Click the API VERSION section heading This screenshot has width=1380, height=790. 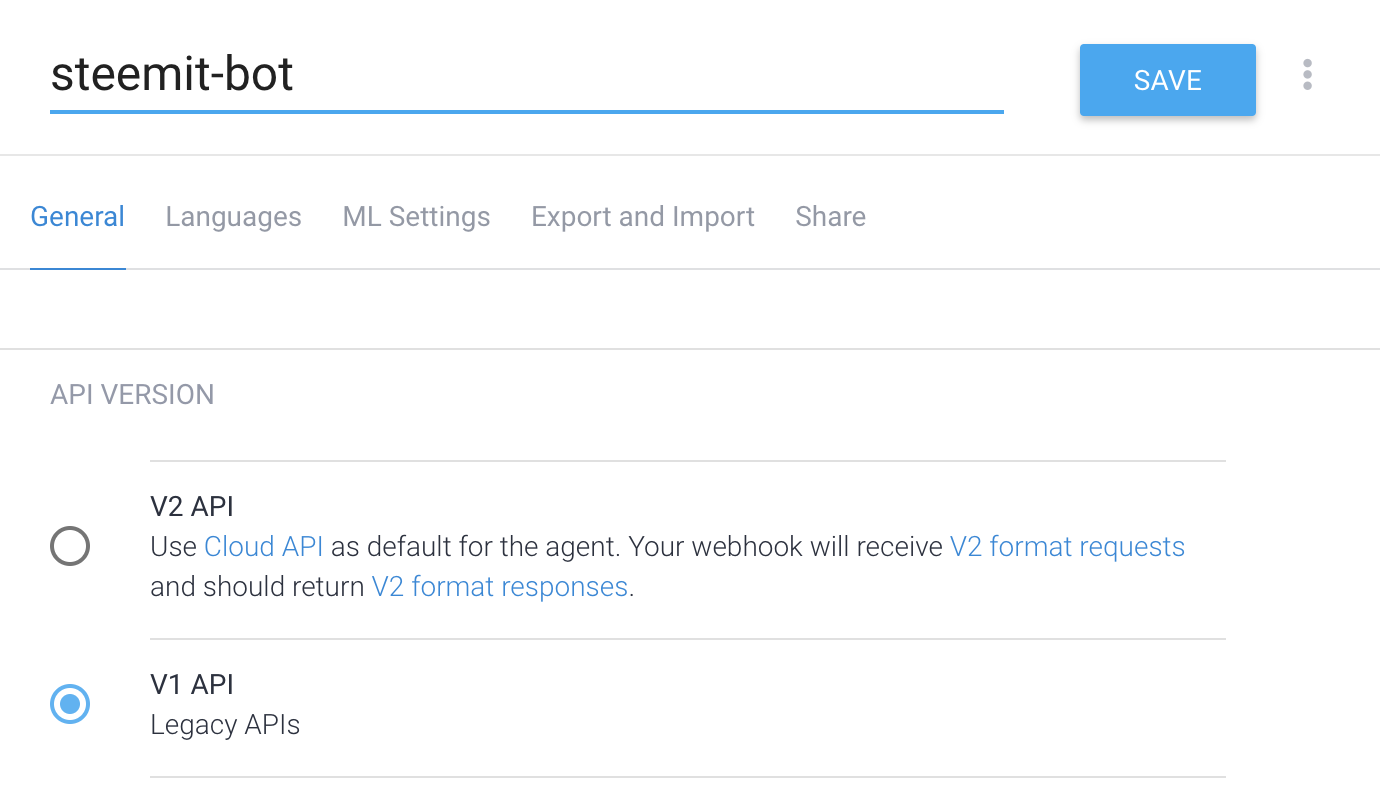tap(132, 395)
